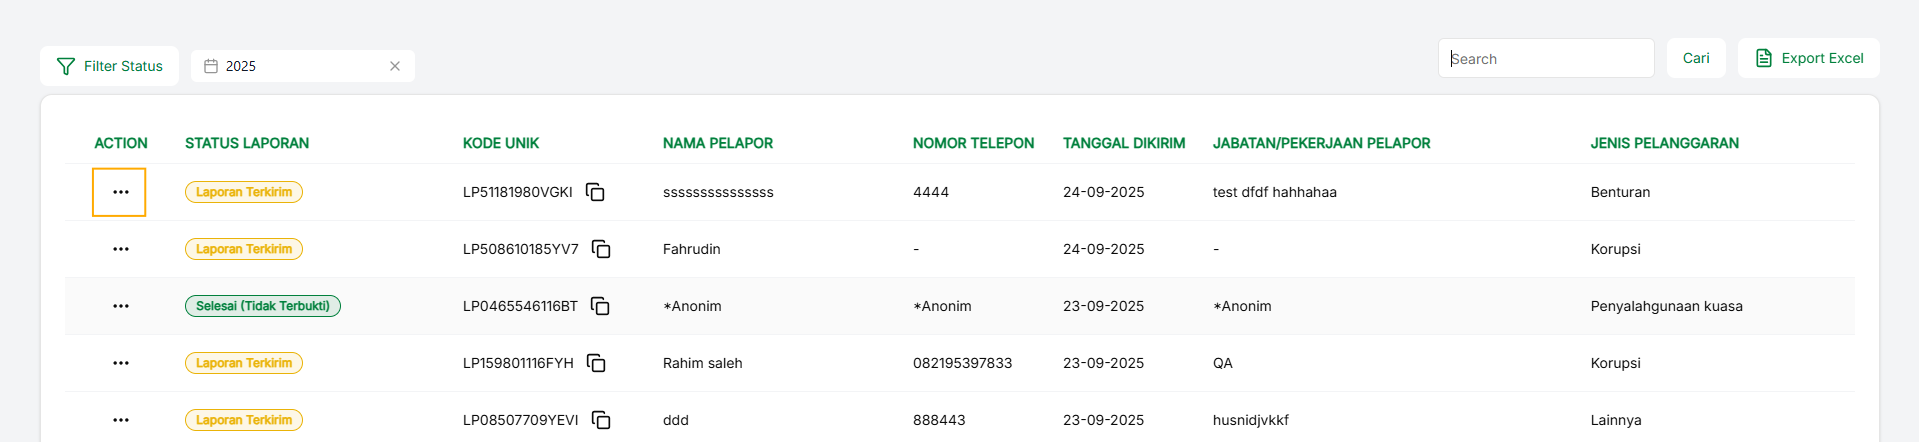Copy the unique code LP508610185YV7
Viewport: 1919px width, 442px height.
tap(601, 249)
